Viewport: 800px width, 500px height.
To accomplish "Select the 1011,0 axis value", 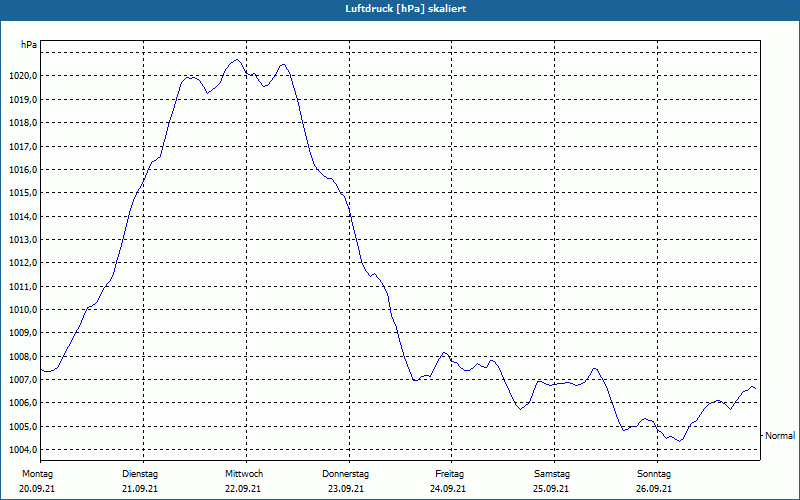I will point(23,286).
